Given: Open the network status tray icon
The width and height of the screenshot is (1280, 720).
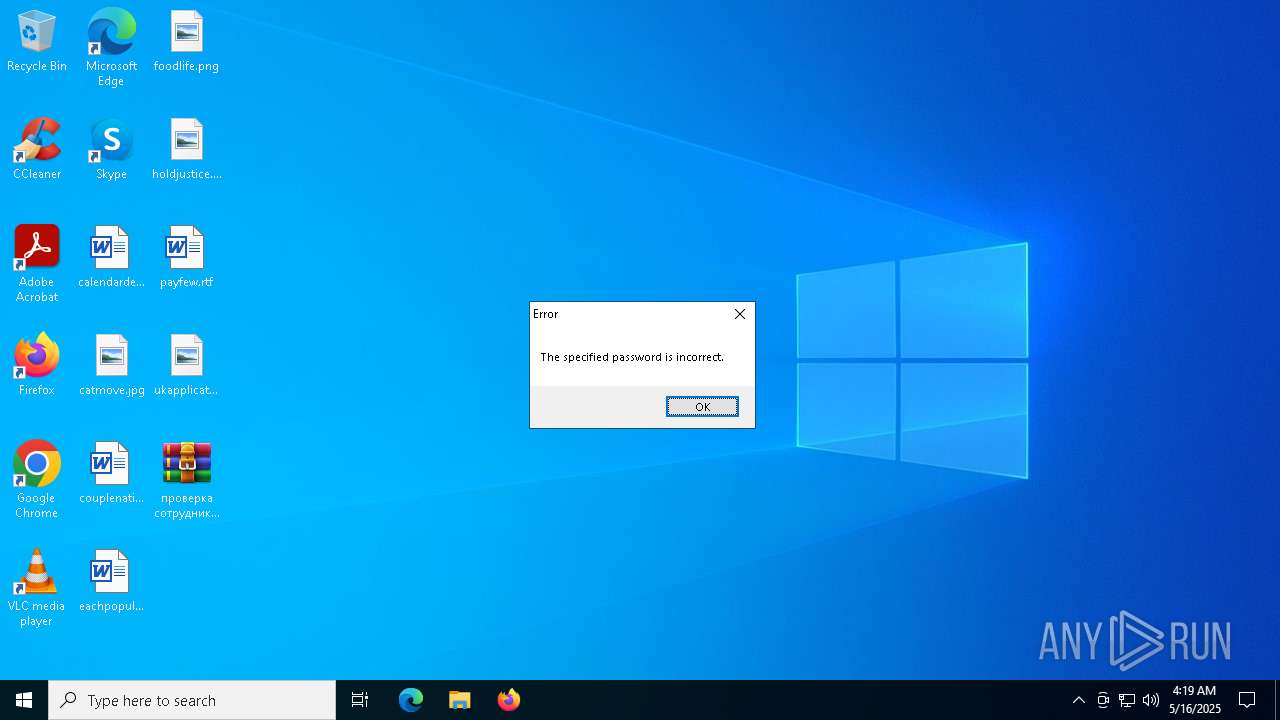Looking at the screenshot, I should click(1127, 700).
